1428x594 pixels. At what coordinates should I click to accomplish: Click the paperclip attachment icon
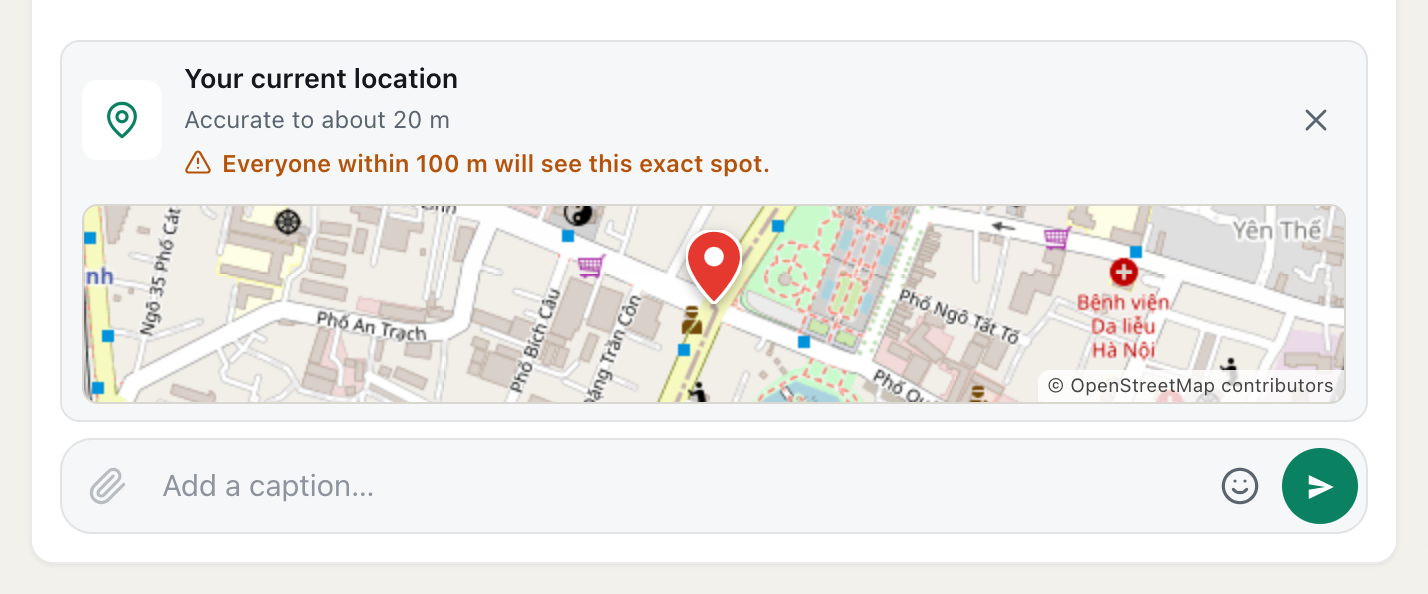point(107,486)
